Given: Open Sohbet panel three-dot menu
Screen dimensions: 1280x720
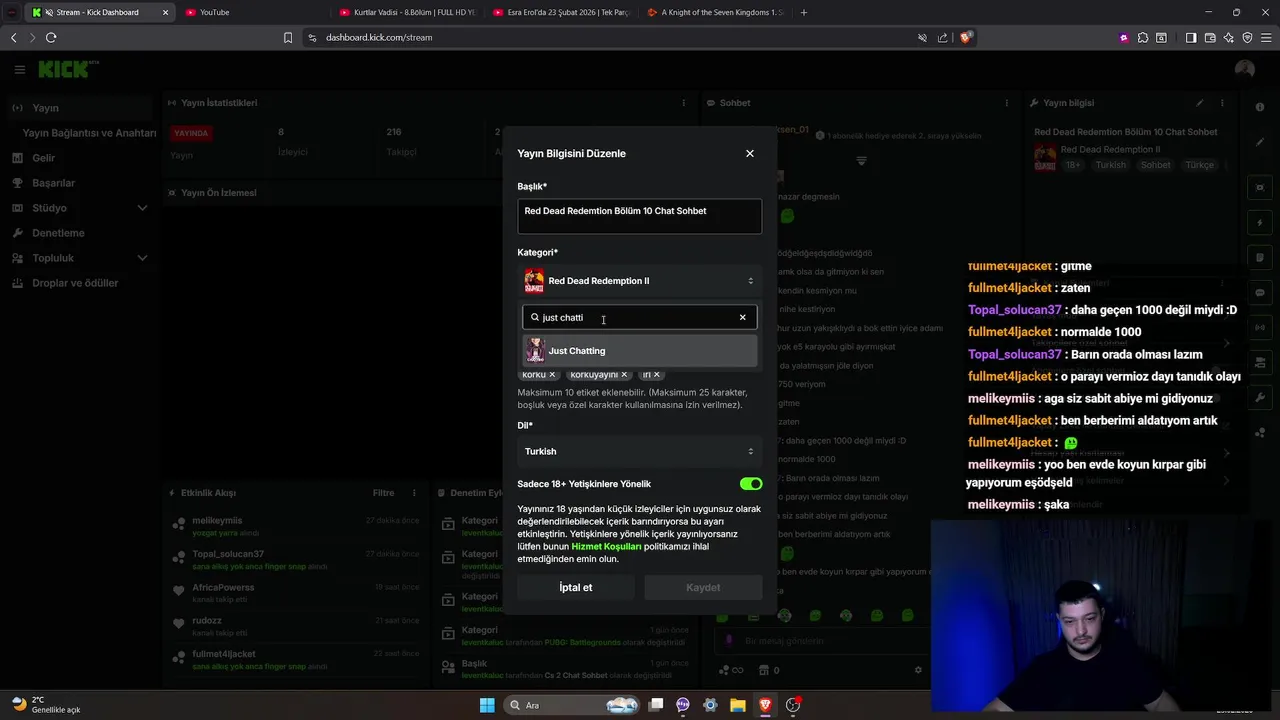Looking at the screenshot, I should (1008, 103).
